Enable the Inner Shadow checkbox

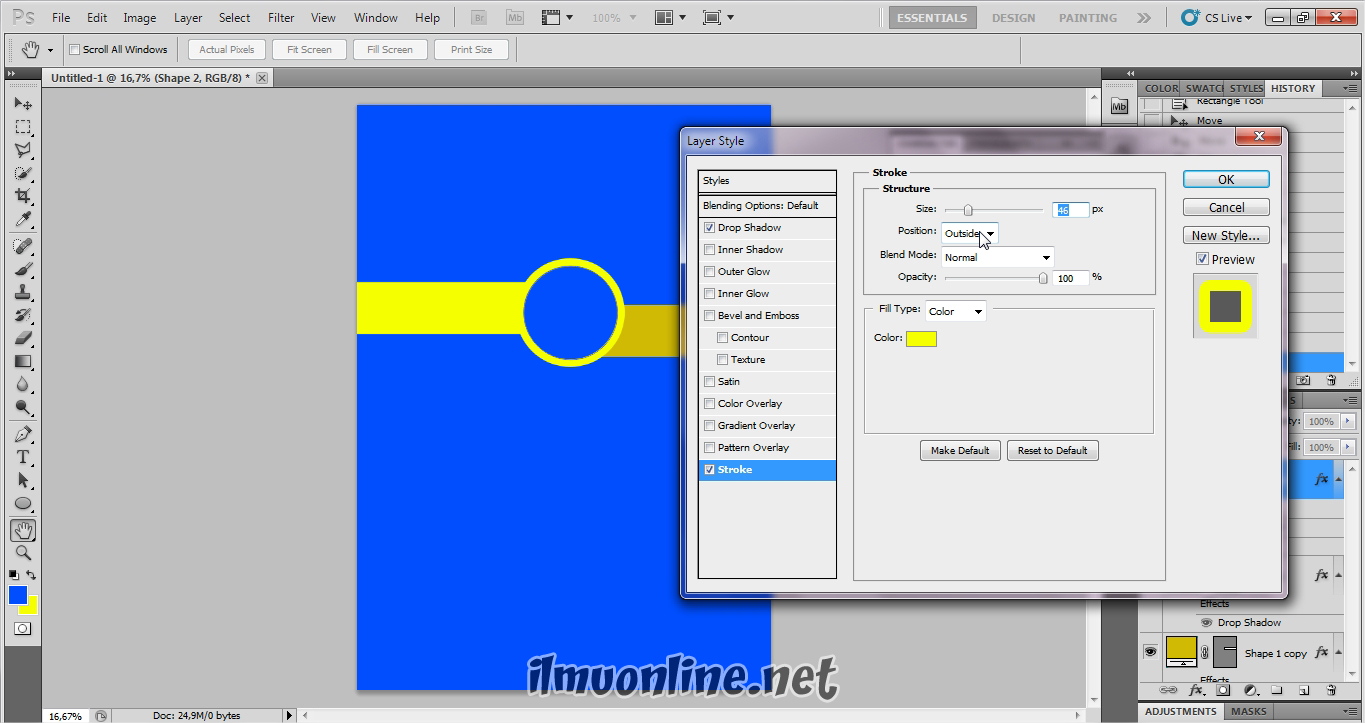(709, 250)
